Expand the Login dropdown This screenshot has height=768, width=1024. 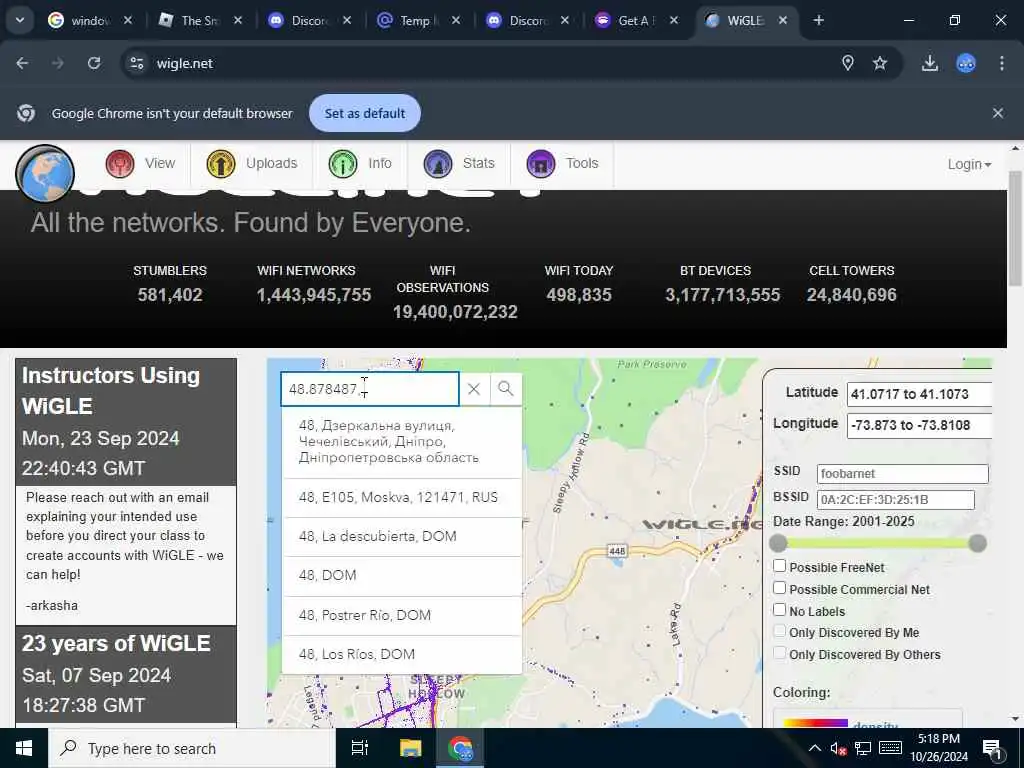(969, 165)
